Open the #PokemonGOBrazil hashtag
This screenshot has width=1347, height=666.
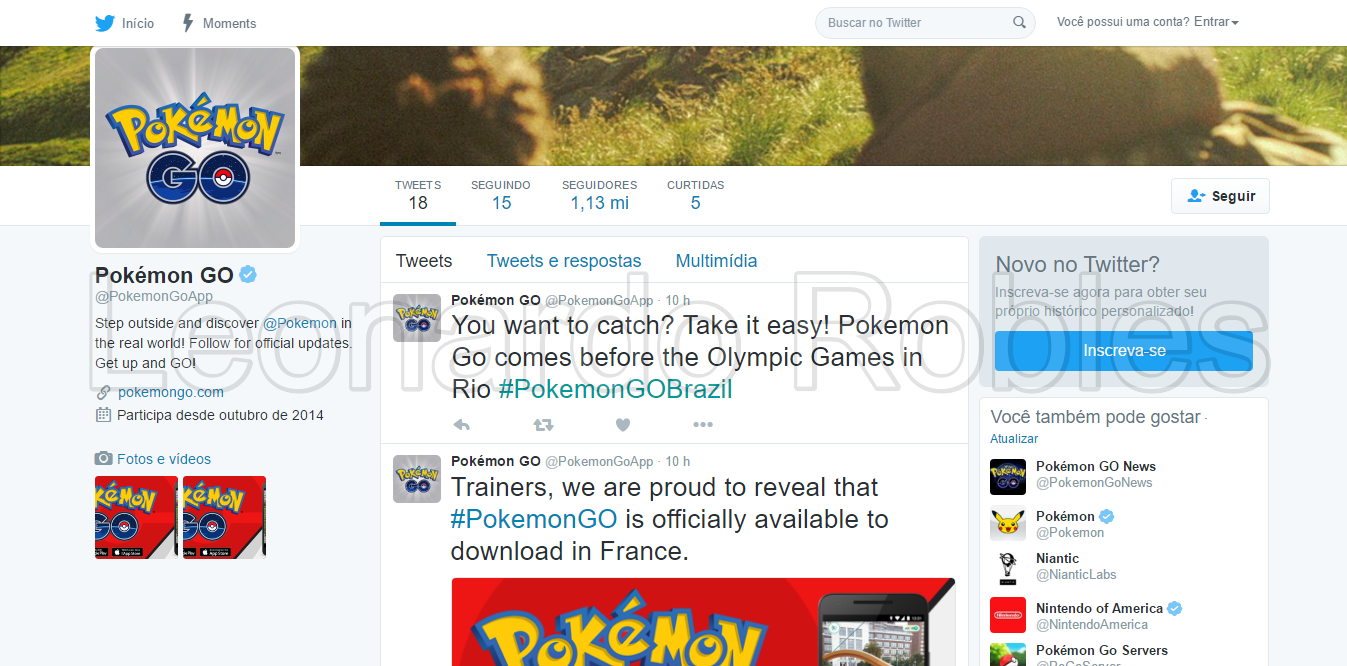tap(616, 389)
